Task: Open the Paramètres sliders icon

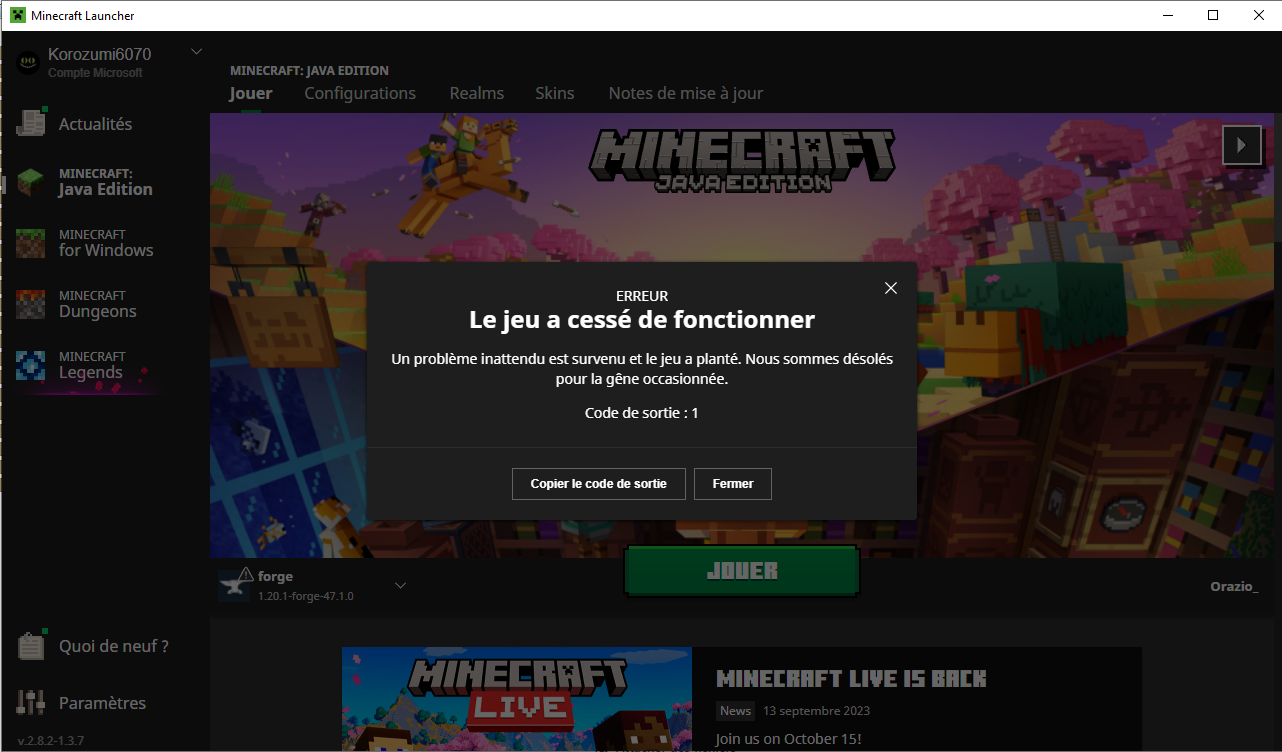Action: pos(31,703)
